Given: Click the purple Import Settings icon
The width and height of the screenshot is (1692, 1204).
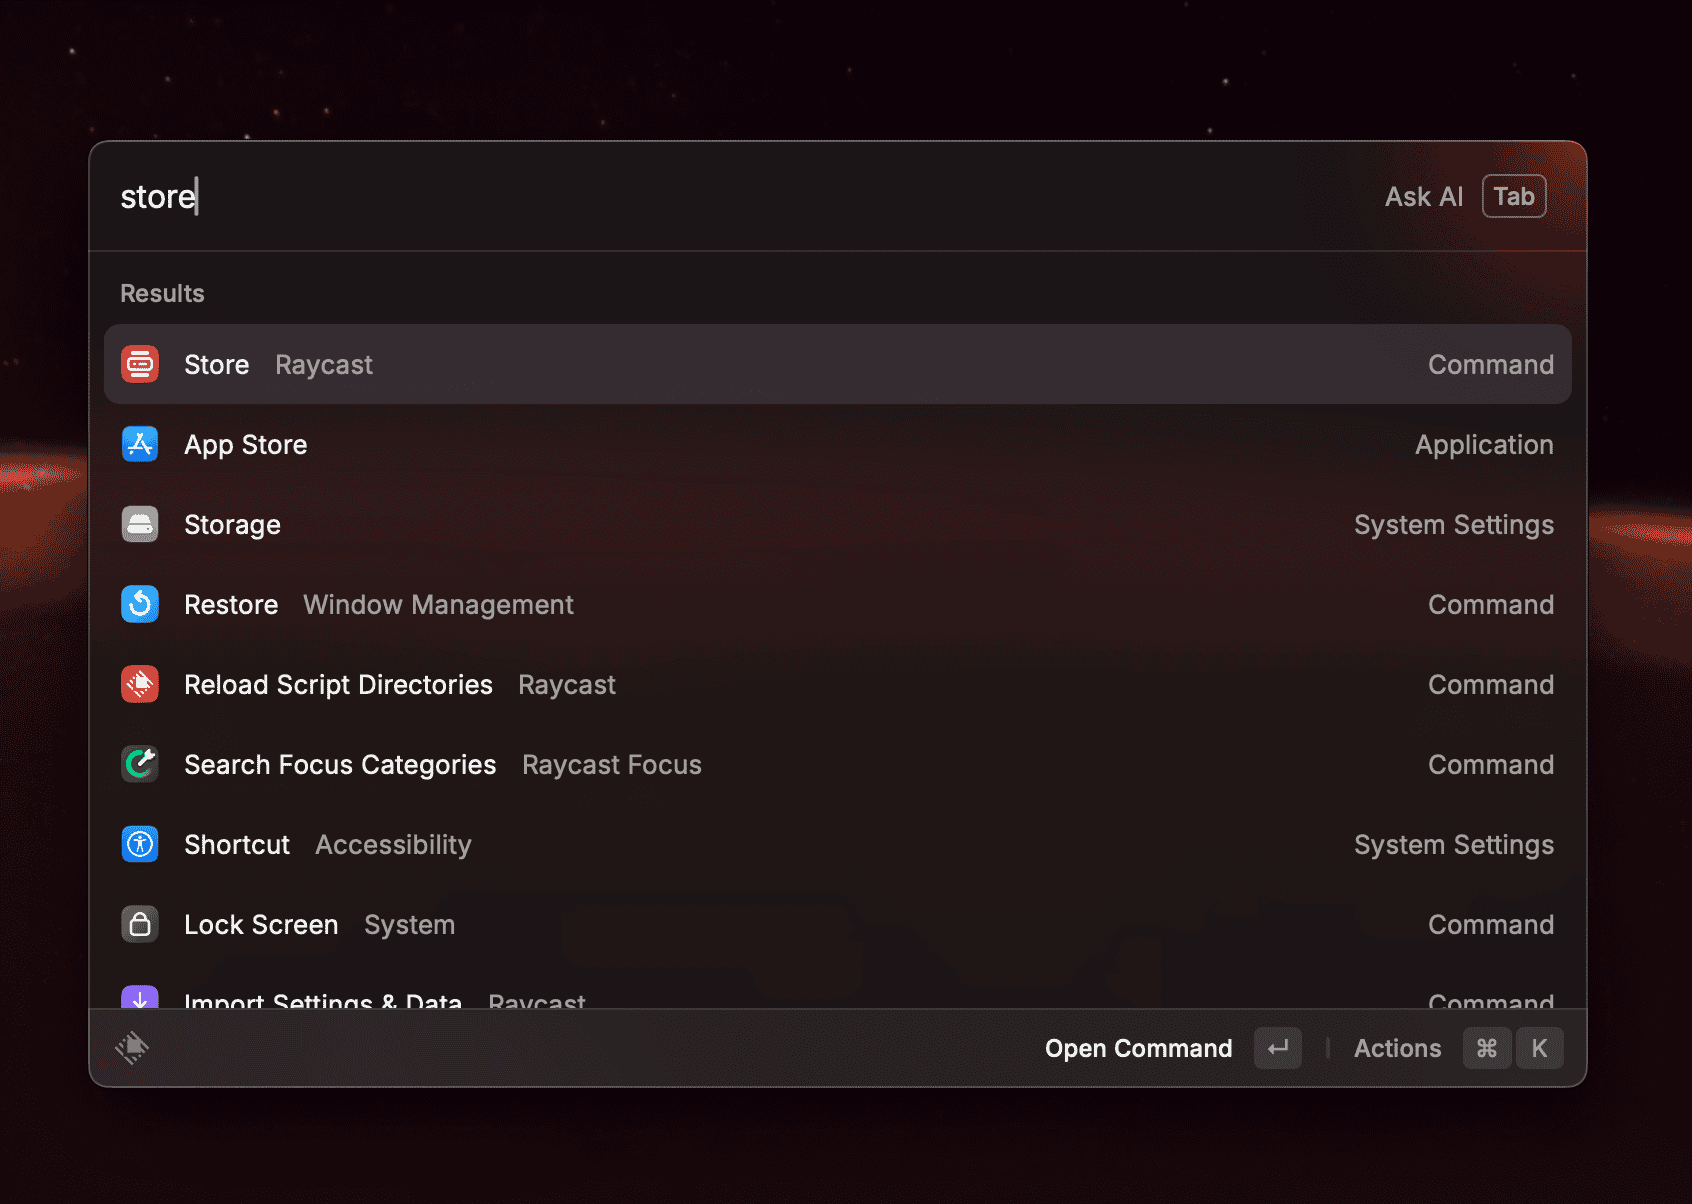Looking at the screenshot, I should point(140,998).
